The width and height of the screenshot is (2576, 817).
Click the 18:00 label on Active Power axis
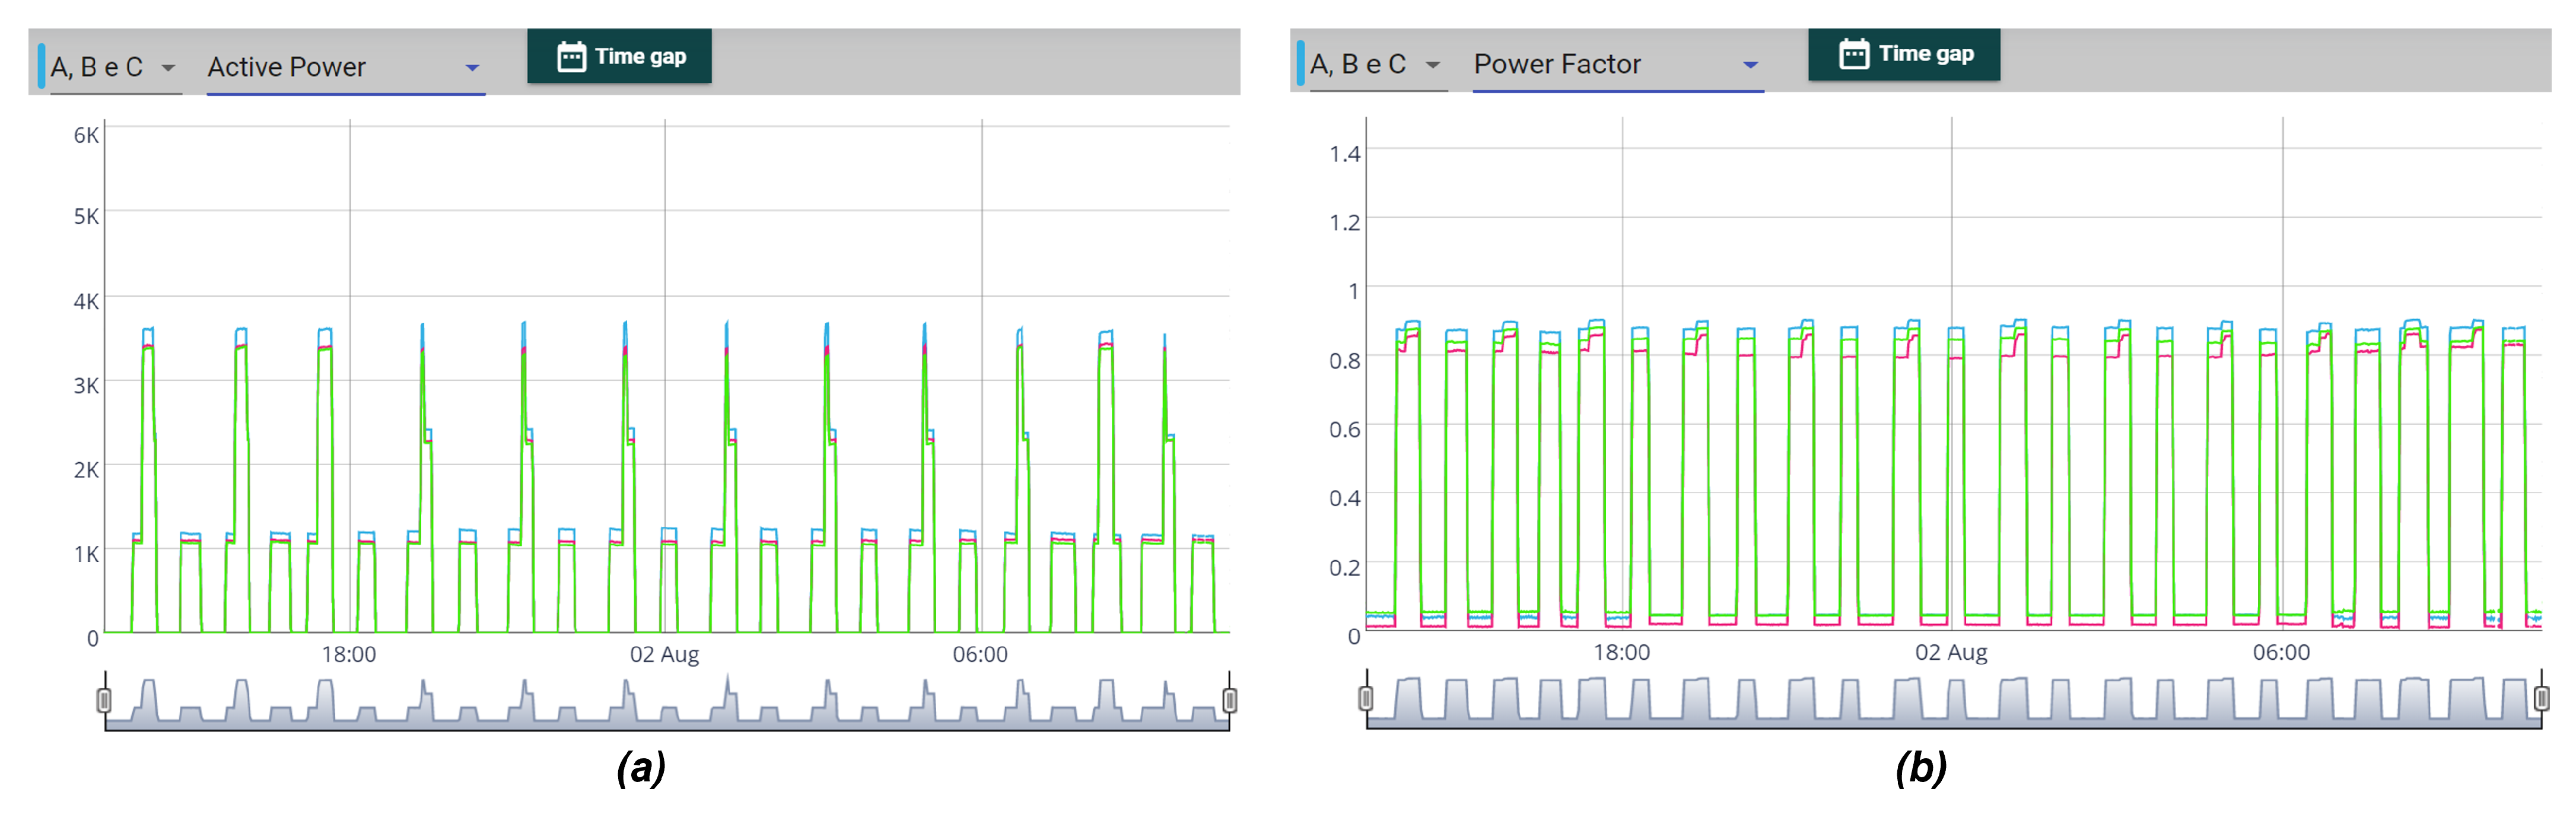(348, 655)
